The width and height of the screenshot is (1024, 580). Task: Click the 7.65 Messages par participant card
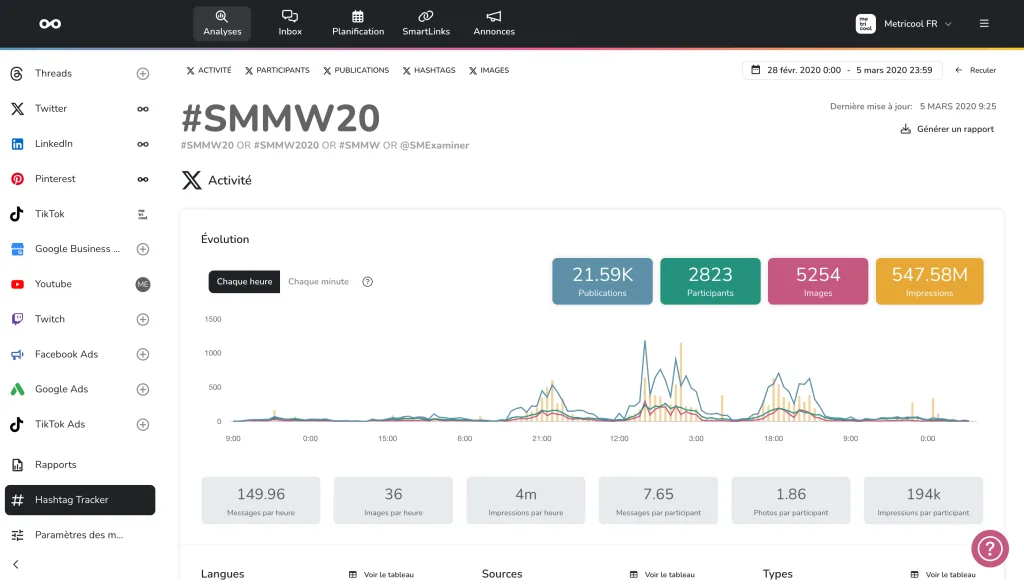click(658, 500)
